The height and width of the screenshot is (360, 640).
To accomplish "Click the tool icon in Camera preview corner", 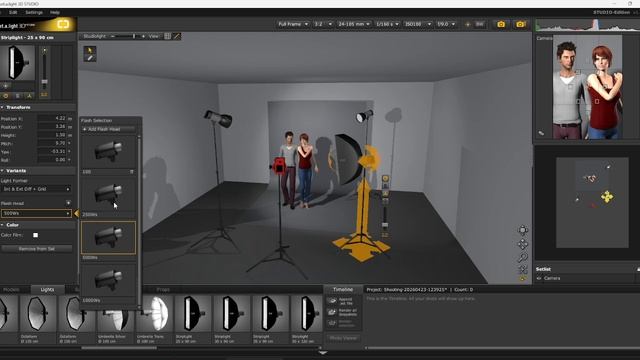I will [x=541, y=133].
